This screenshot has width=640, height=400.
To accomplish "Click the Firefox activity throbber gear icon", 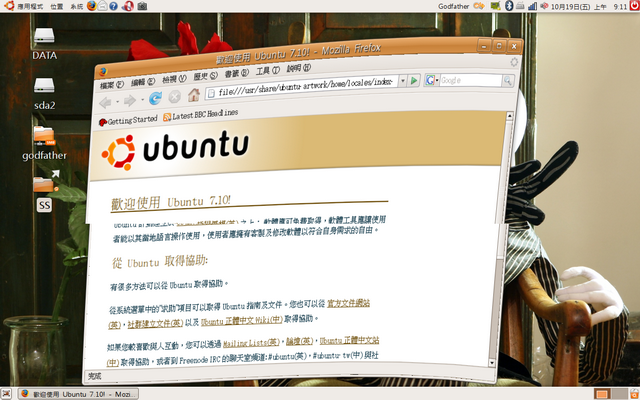I will [514, 62].
